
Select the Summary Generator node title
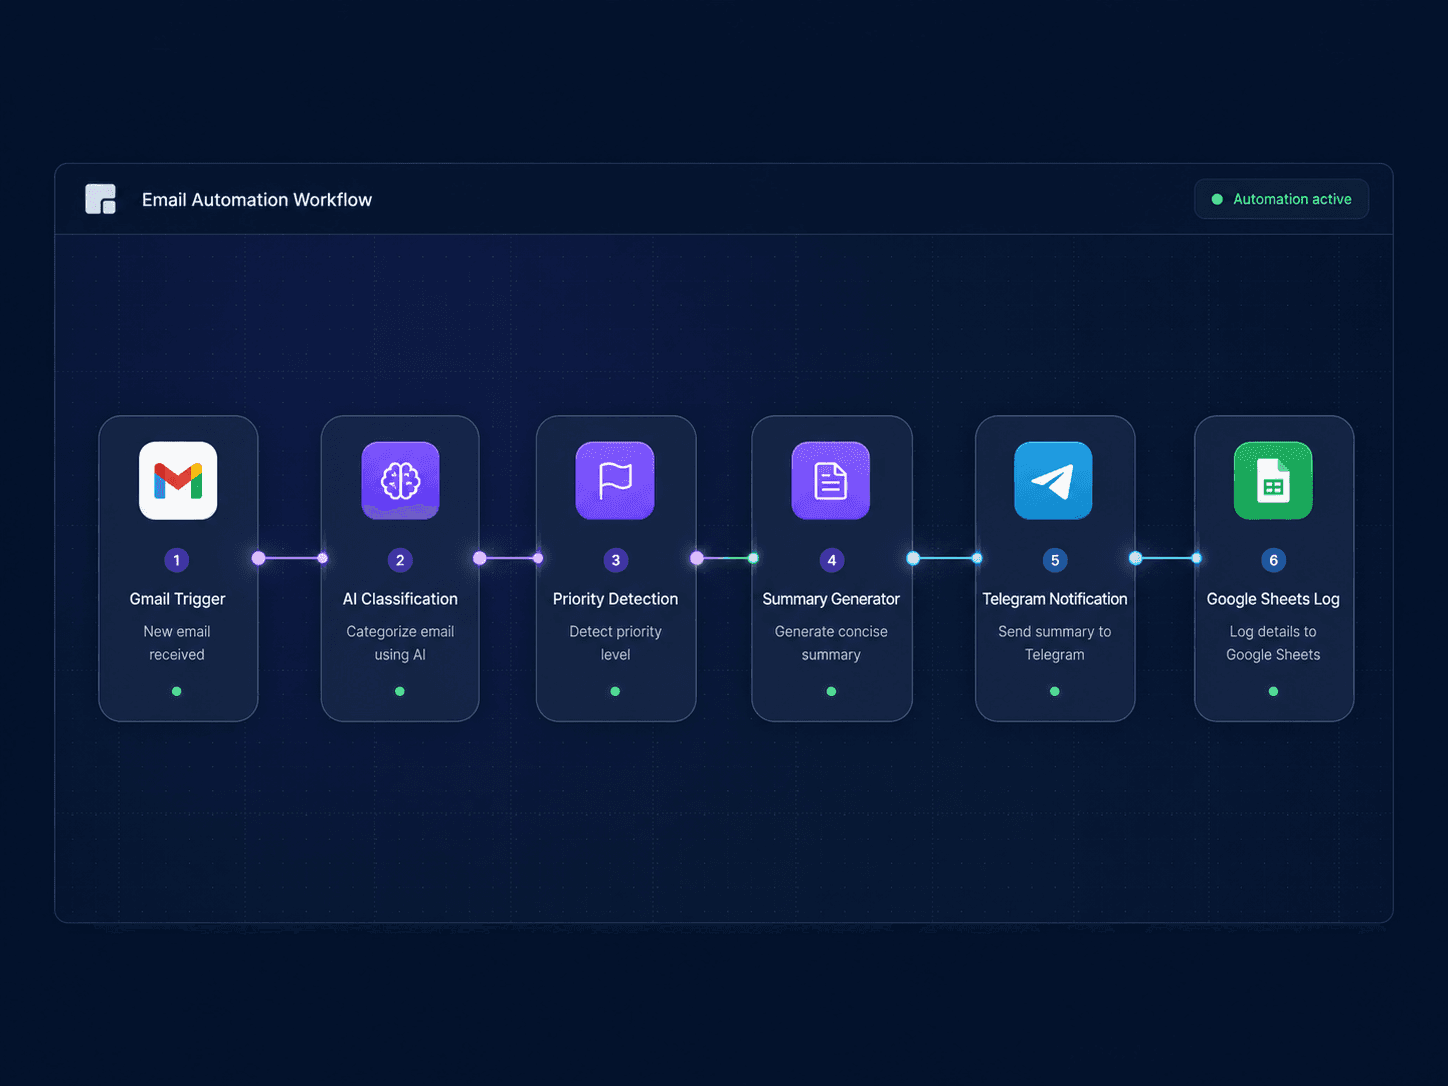(831, 599)
